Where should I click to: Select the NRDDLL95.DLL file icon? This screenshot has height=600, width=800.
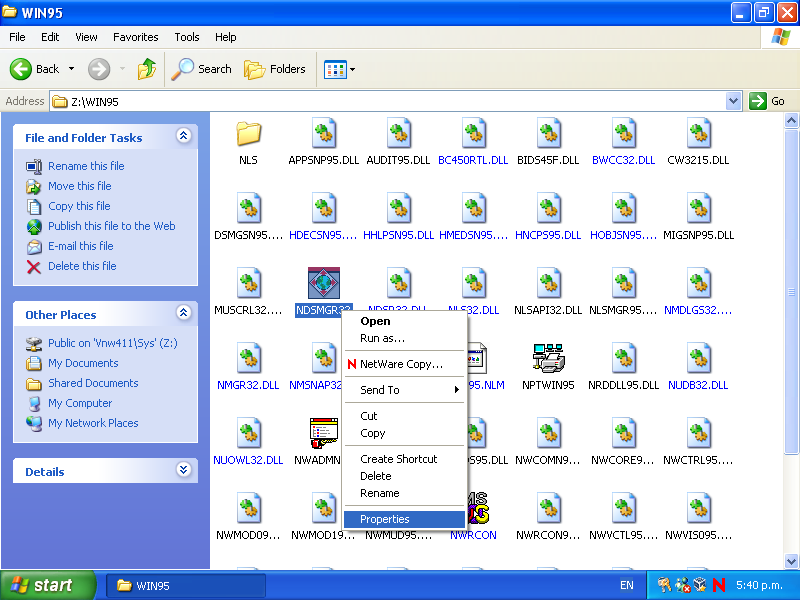coord(623,359)
